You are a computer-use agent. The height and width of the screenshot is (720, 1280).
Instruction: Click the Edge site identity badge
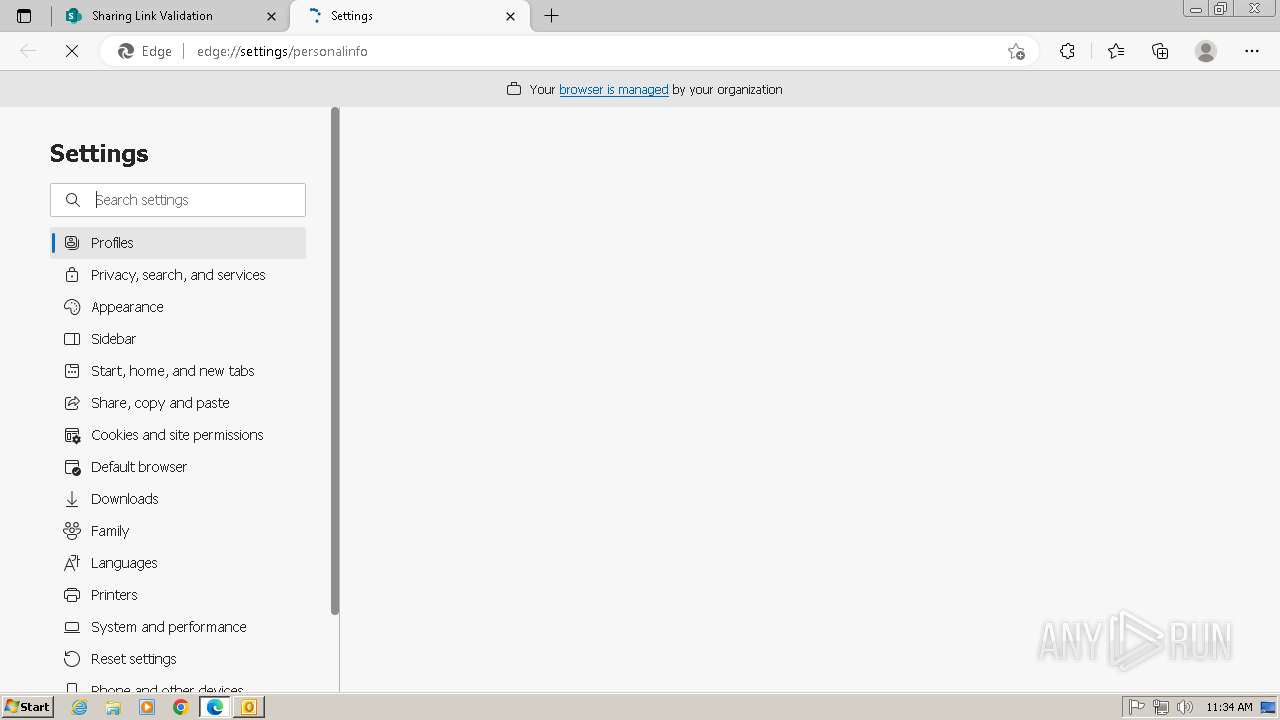click(x=145, y=51)
